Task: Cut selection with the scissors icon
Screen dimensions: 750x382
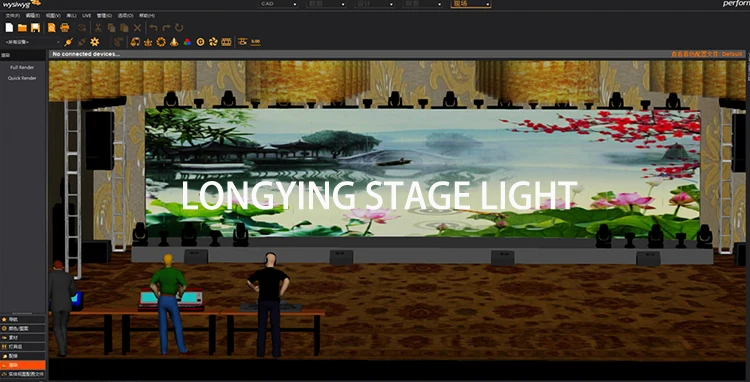Action: tap(98, 28)
